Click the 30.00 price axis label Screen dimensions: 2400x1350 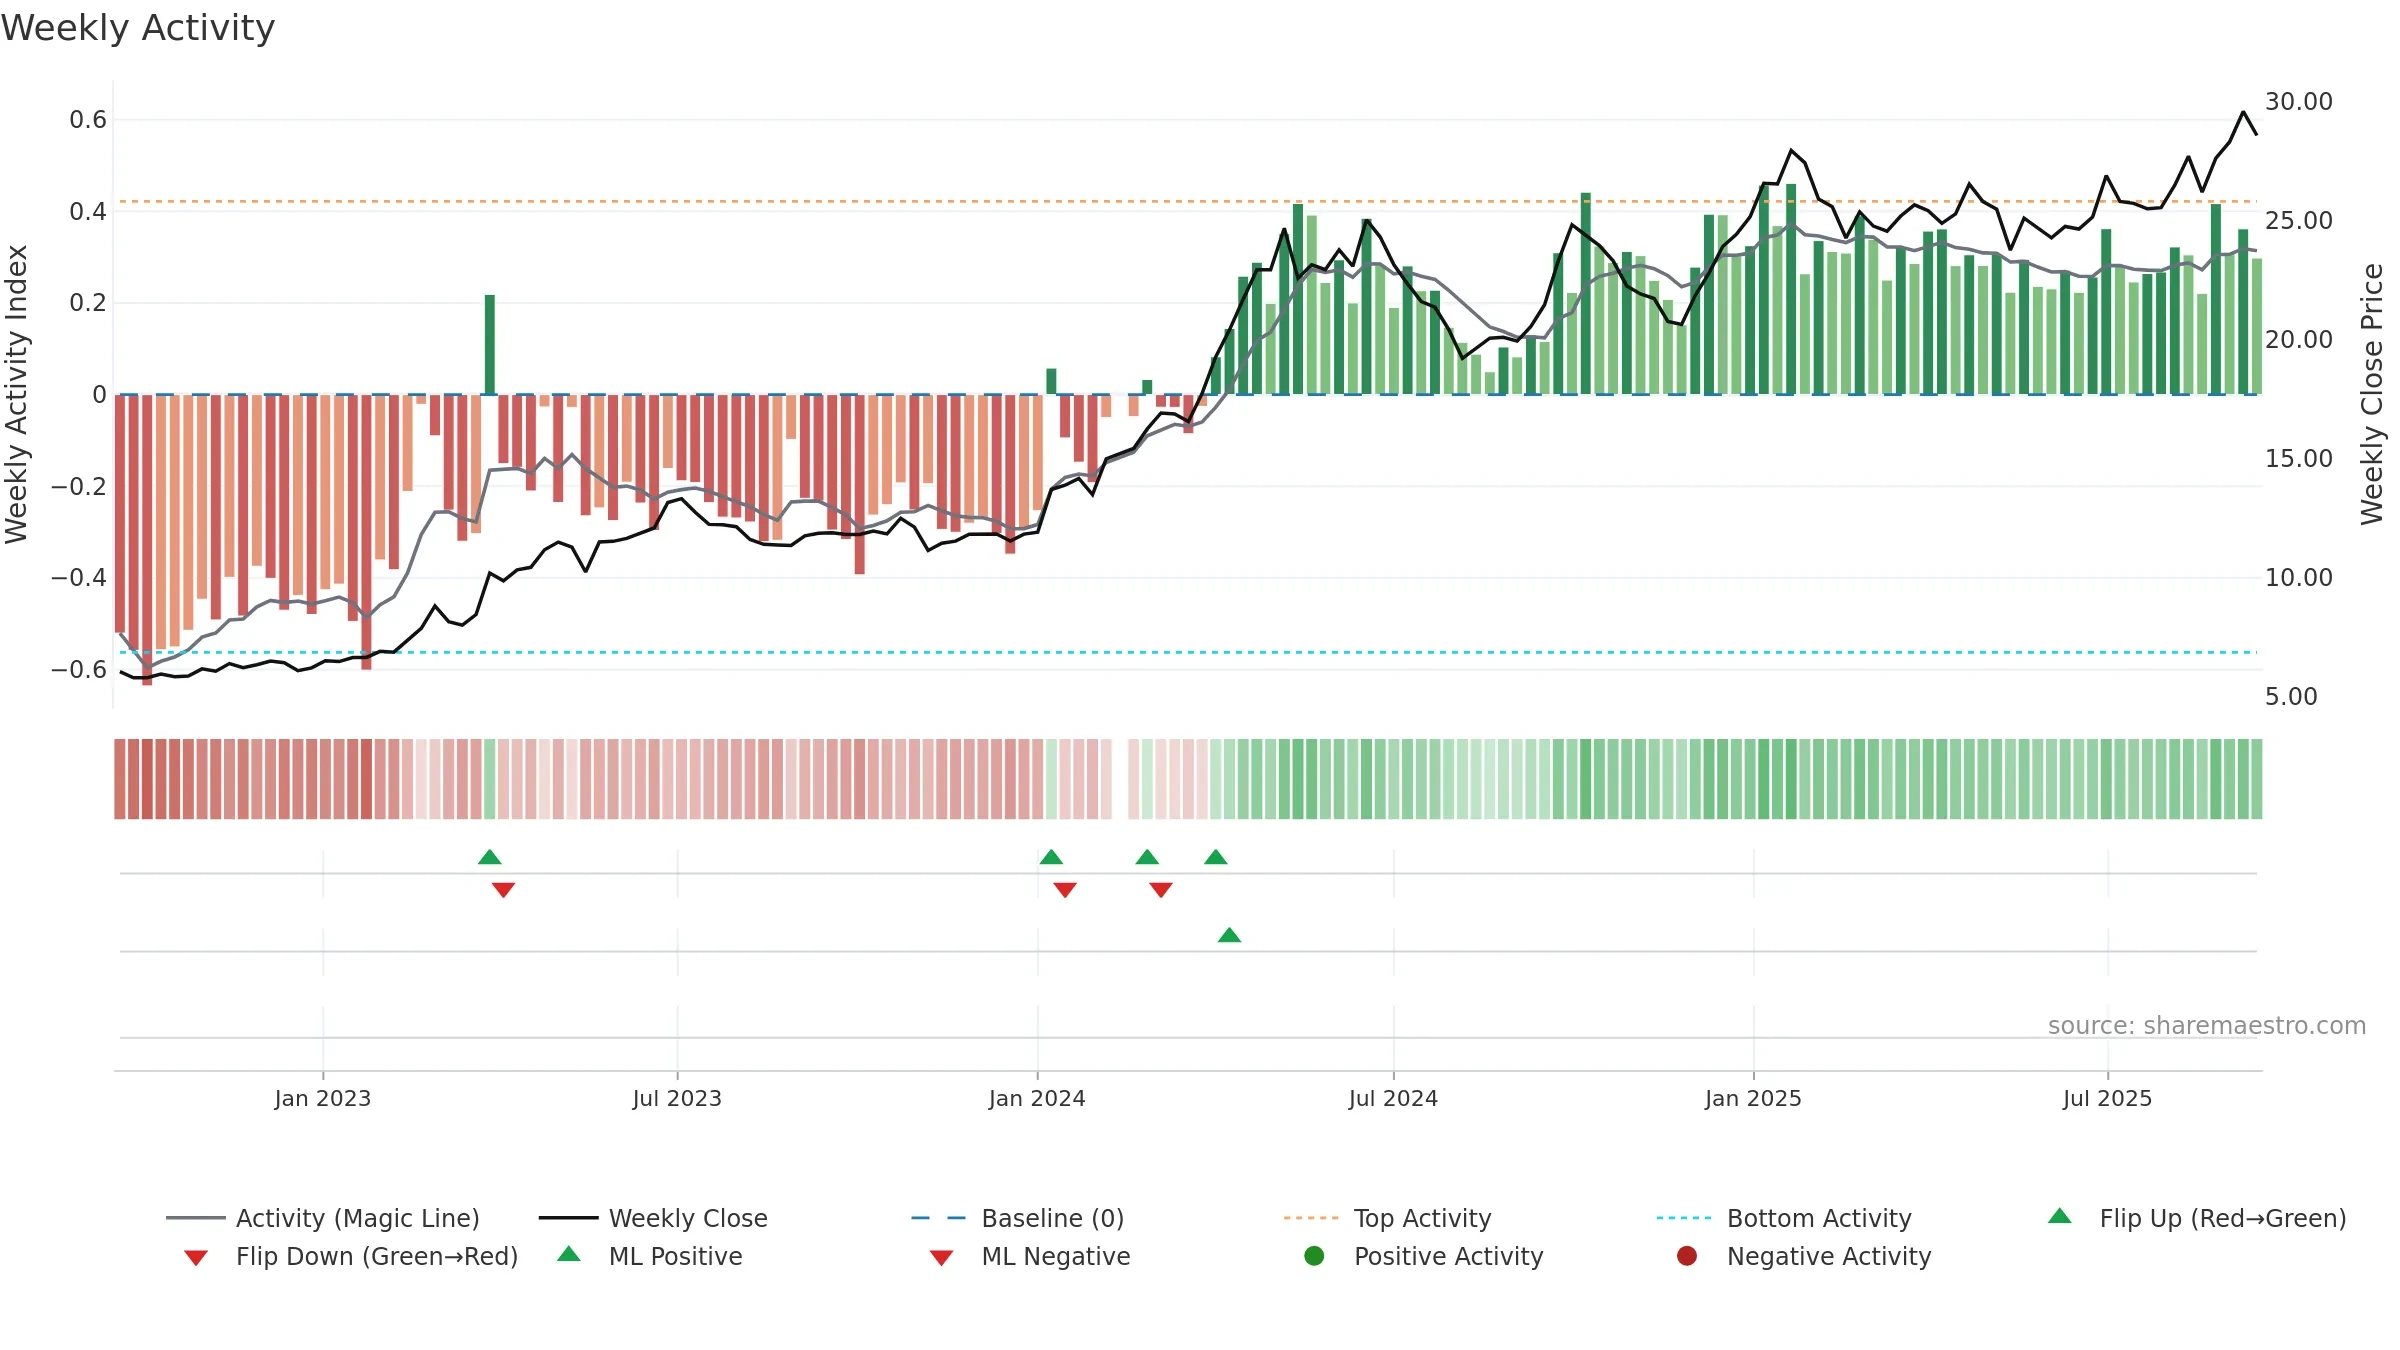click(x=2299, y=101)
